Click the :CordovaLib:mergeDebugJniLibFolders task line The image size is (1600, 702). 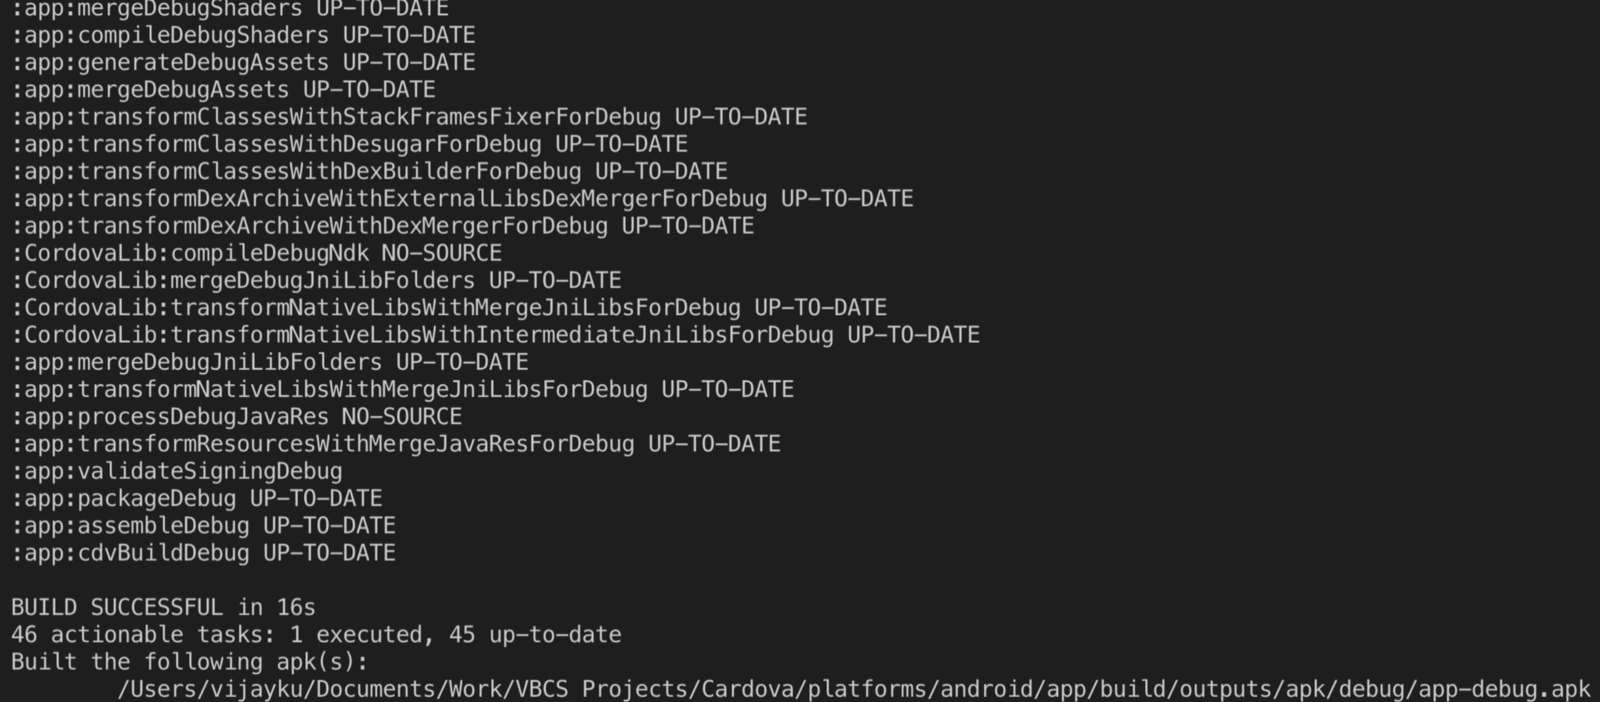click(x=316, y=280)
